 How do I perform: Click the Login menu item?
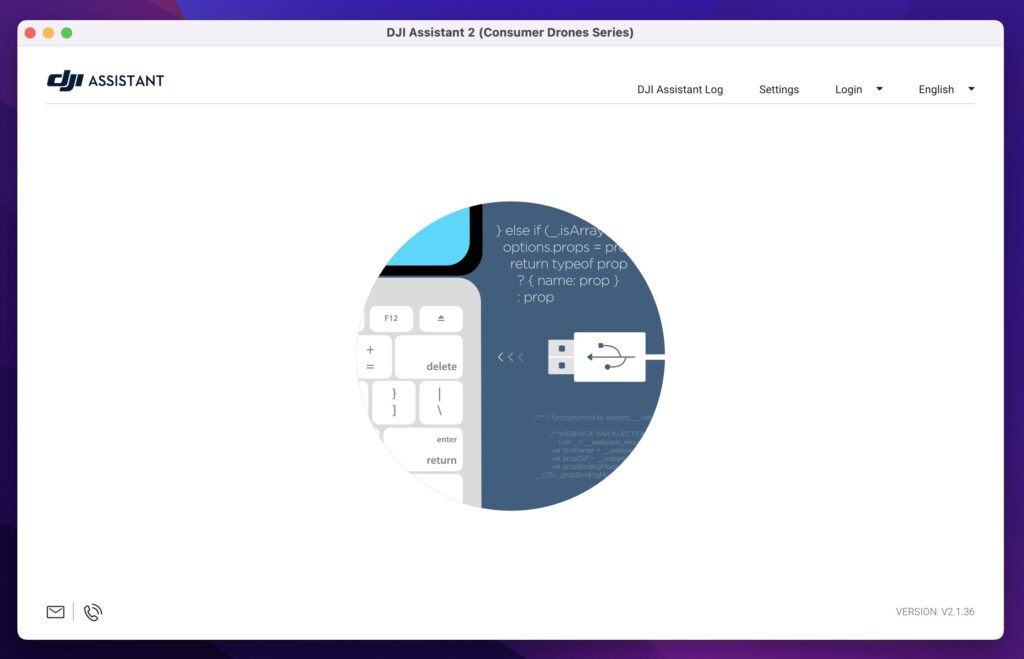tap(848, 89)
